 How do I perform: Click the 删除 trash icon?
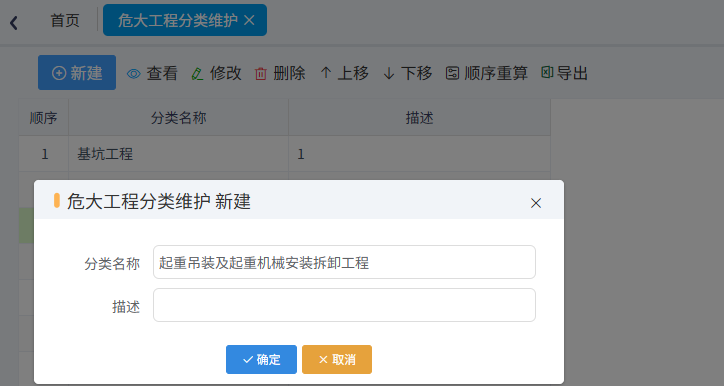pos(261,74)
